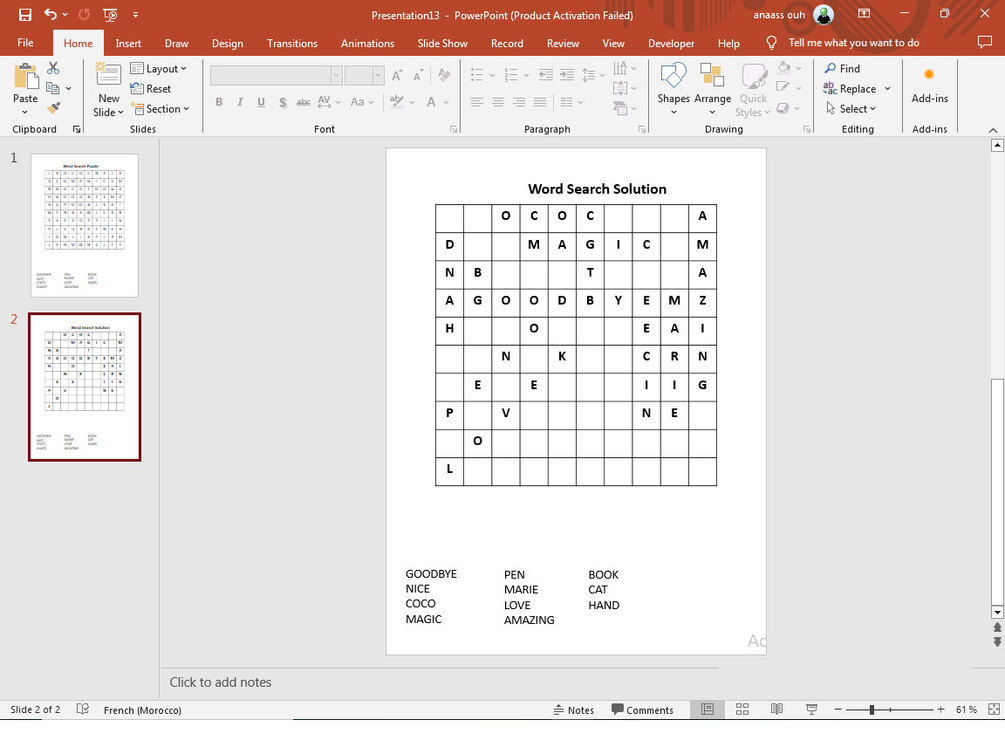Click Notes button in status bar
Viewport: 1005px width, 754px height.
pos(574,709)
